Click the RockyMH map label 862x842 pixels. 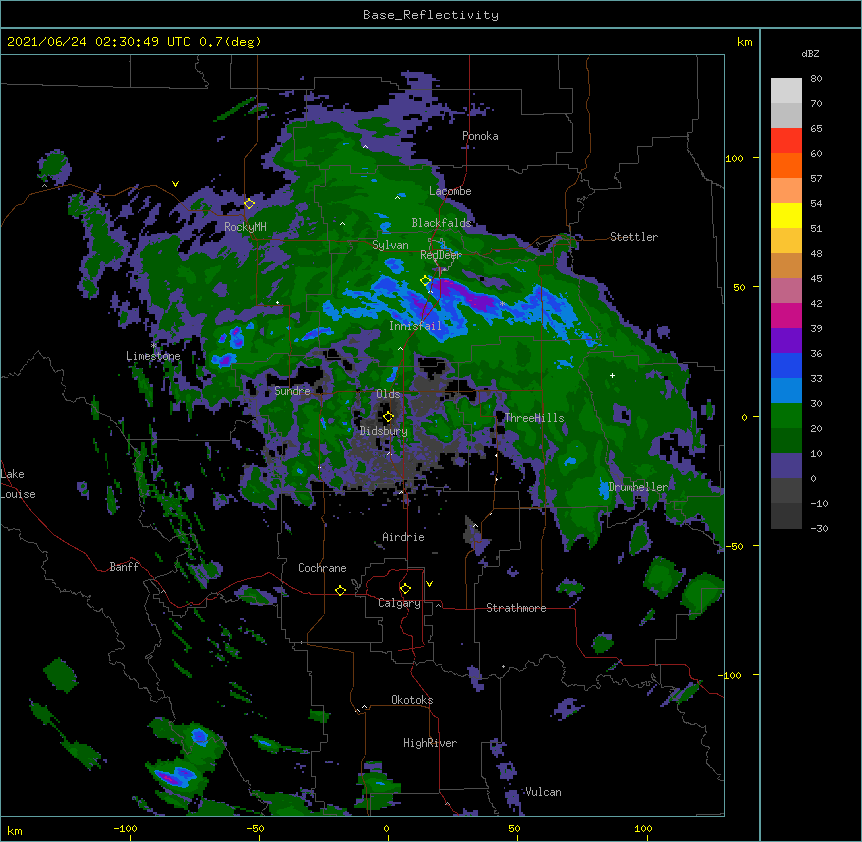click(x=245, y=227)
